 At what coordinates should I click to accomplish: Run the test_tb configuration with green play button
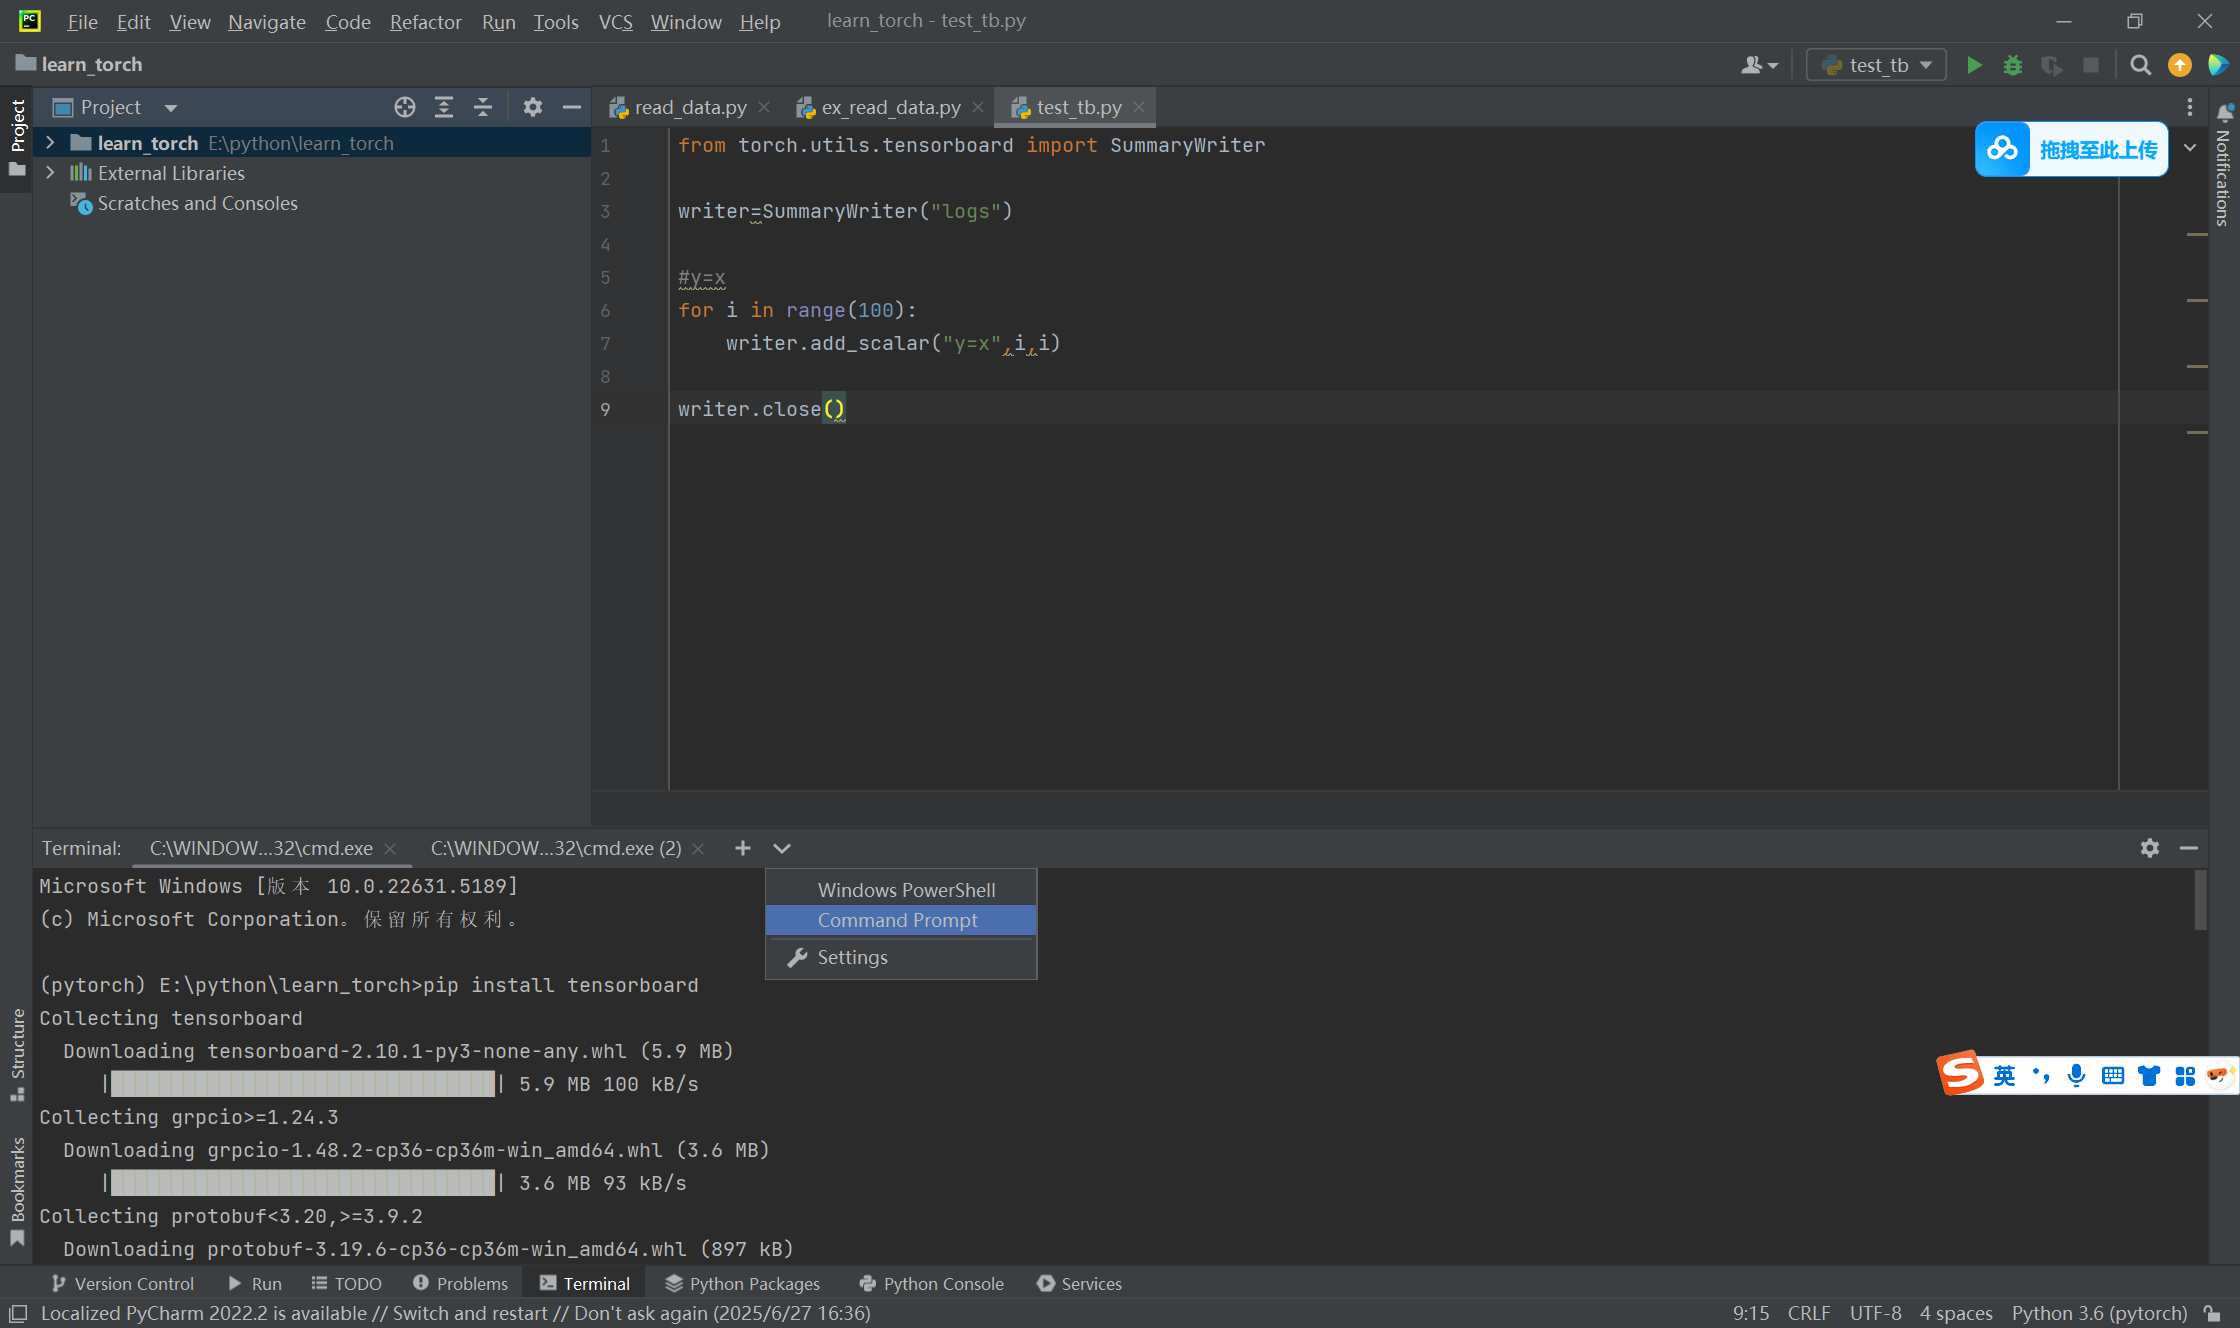coord(1974,65)
